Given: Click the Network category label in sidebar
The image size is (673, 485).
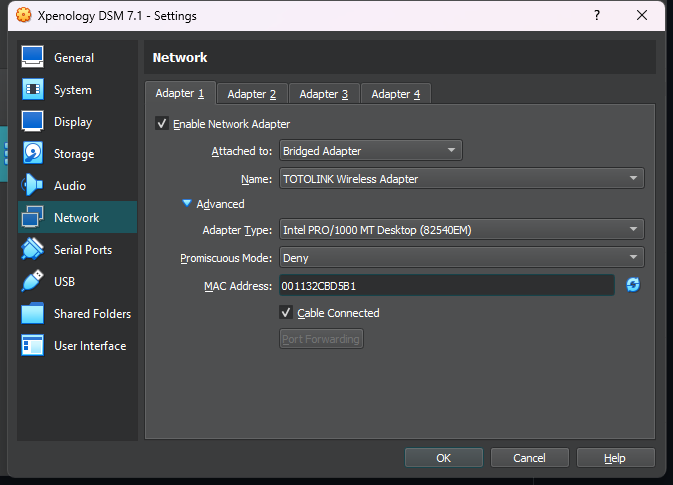Looking at the screenshot, I should click(x=77, y=218).
